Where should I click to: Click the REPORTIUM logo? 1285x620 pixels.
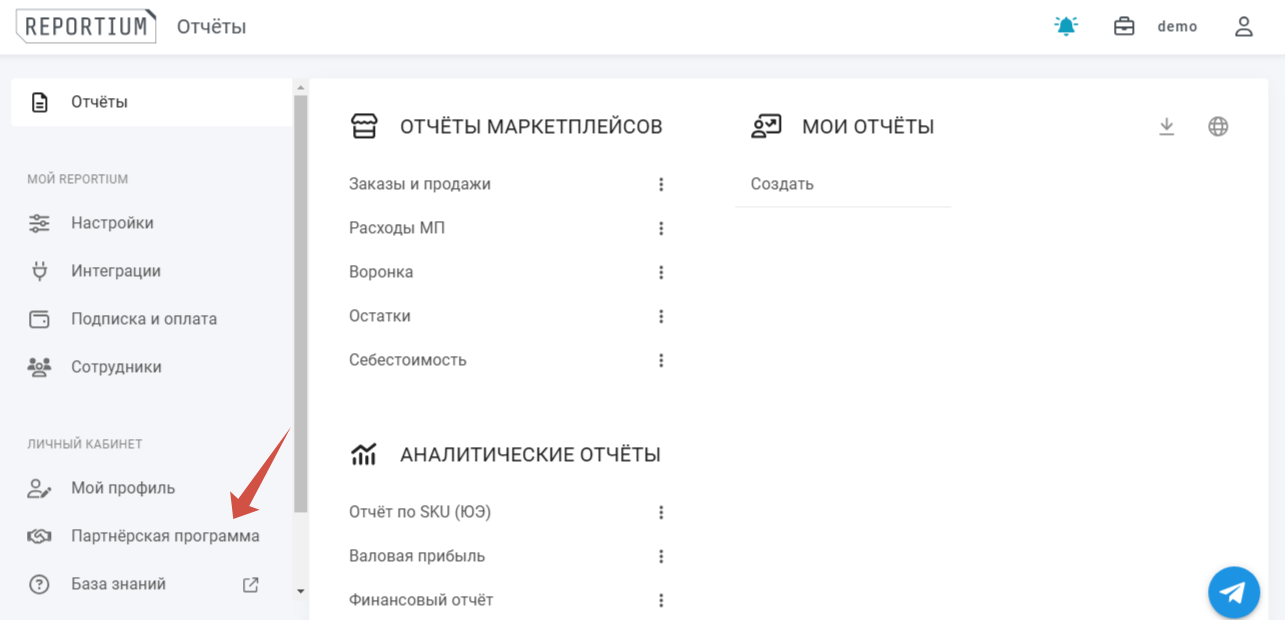coord(86,27)
